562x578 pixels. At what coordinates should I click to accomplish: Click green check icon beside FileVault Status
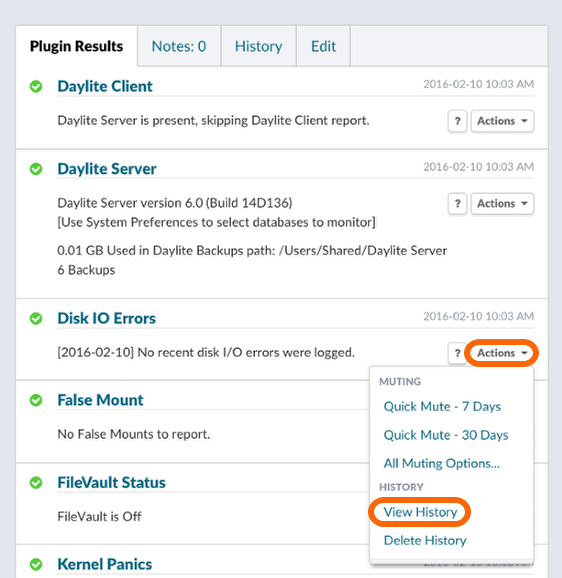tap(36, 483)
